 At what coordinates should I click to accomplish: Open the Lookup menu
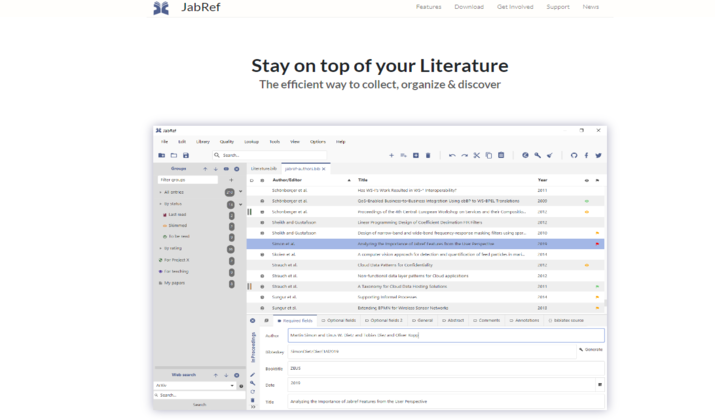click(251, 142)
